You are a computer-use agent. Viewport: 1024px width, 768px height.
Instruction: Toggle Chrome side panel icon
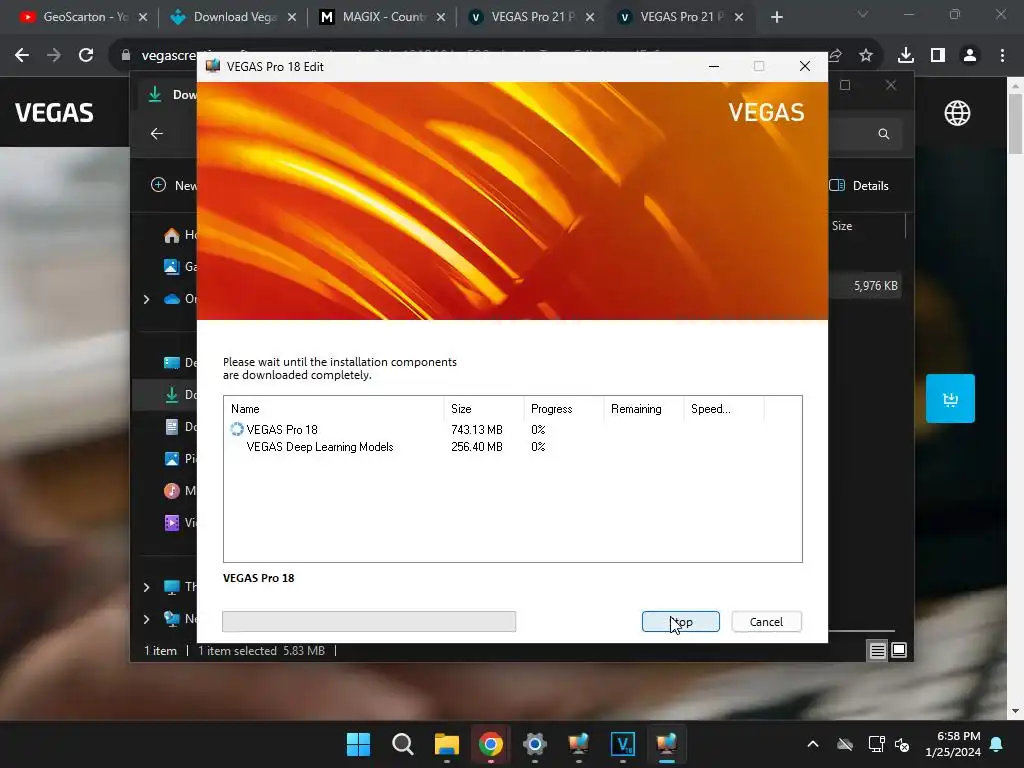(938, 56)
